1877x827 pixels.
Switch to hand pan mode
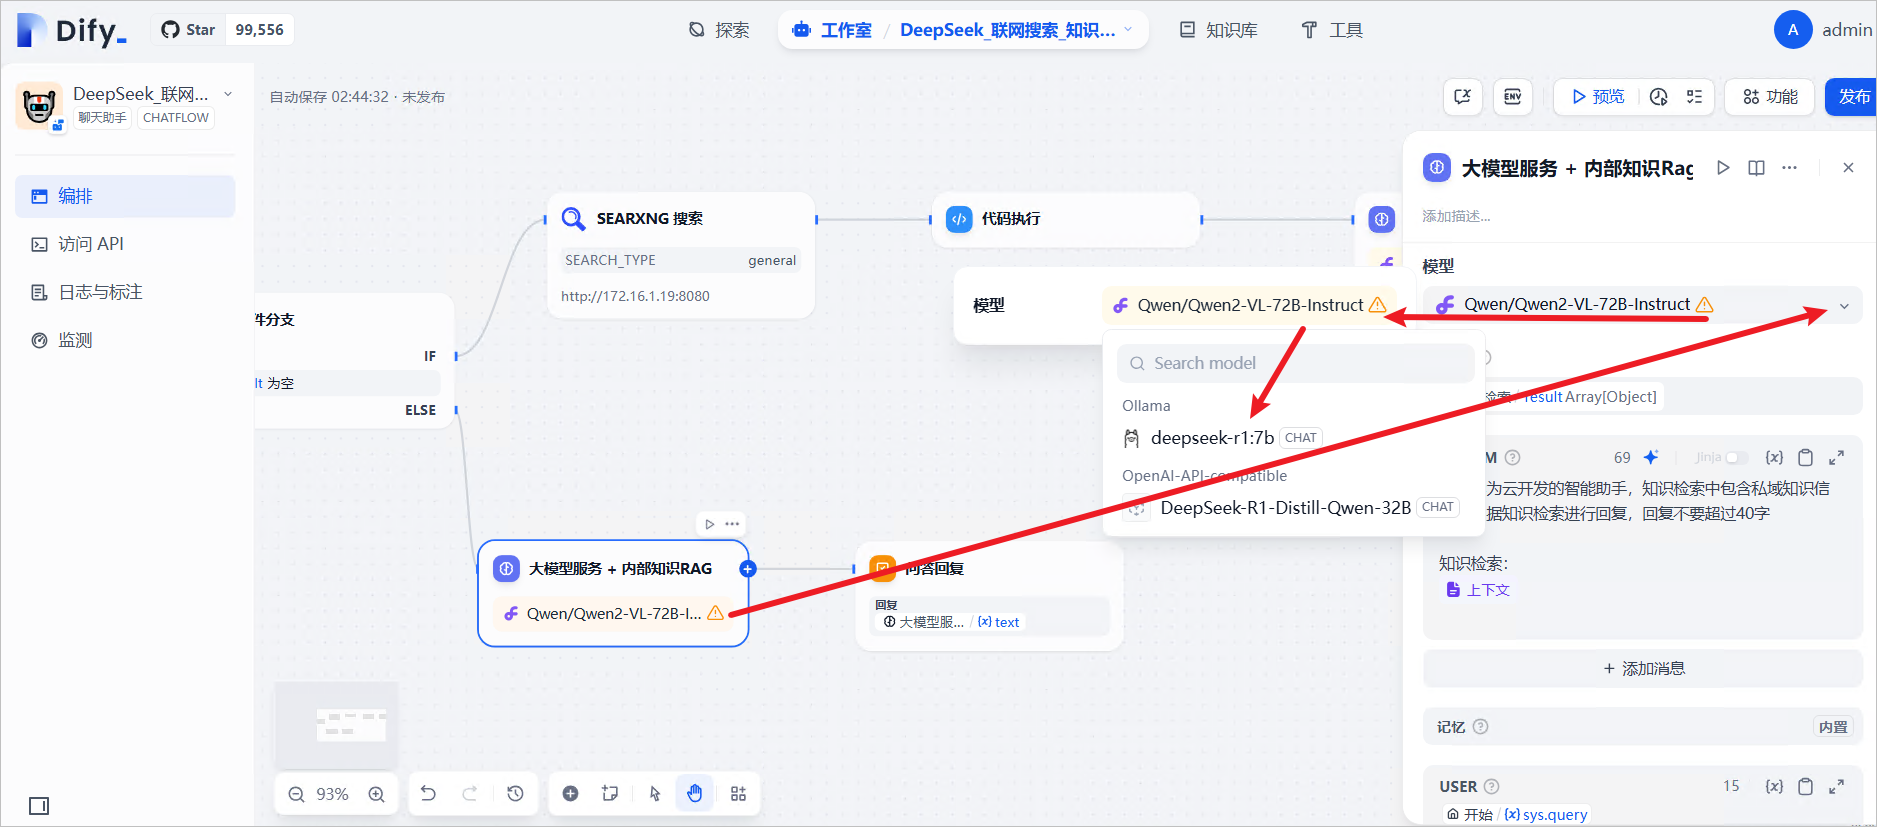tap(695, 793)
